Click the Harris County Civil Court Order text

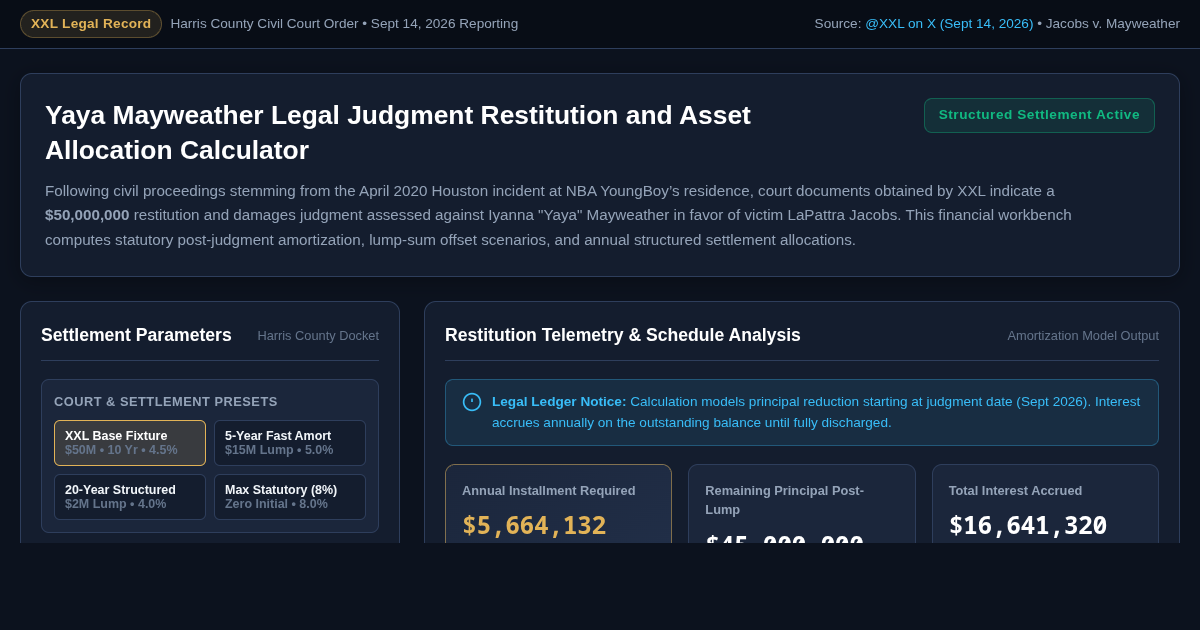click(264, 24)
